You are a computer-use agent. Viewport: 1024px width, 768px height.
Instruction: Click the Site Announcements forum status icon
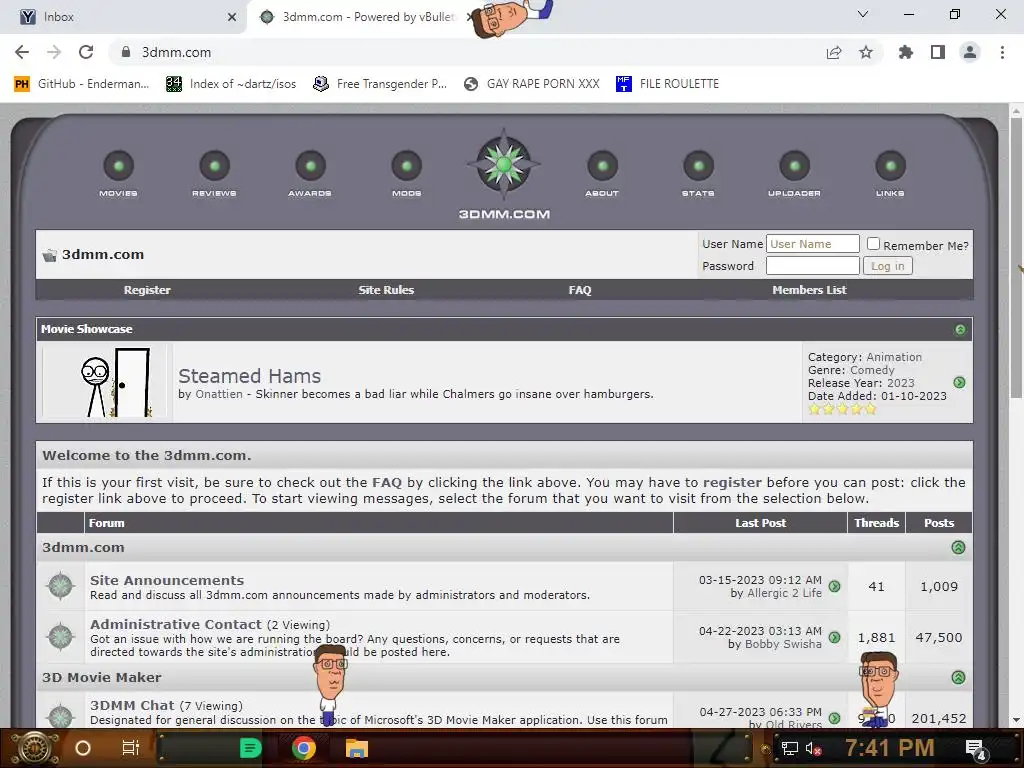pyautogui.click(x=61, y=586)
